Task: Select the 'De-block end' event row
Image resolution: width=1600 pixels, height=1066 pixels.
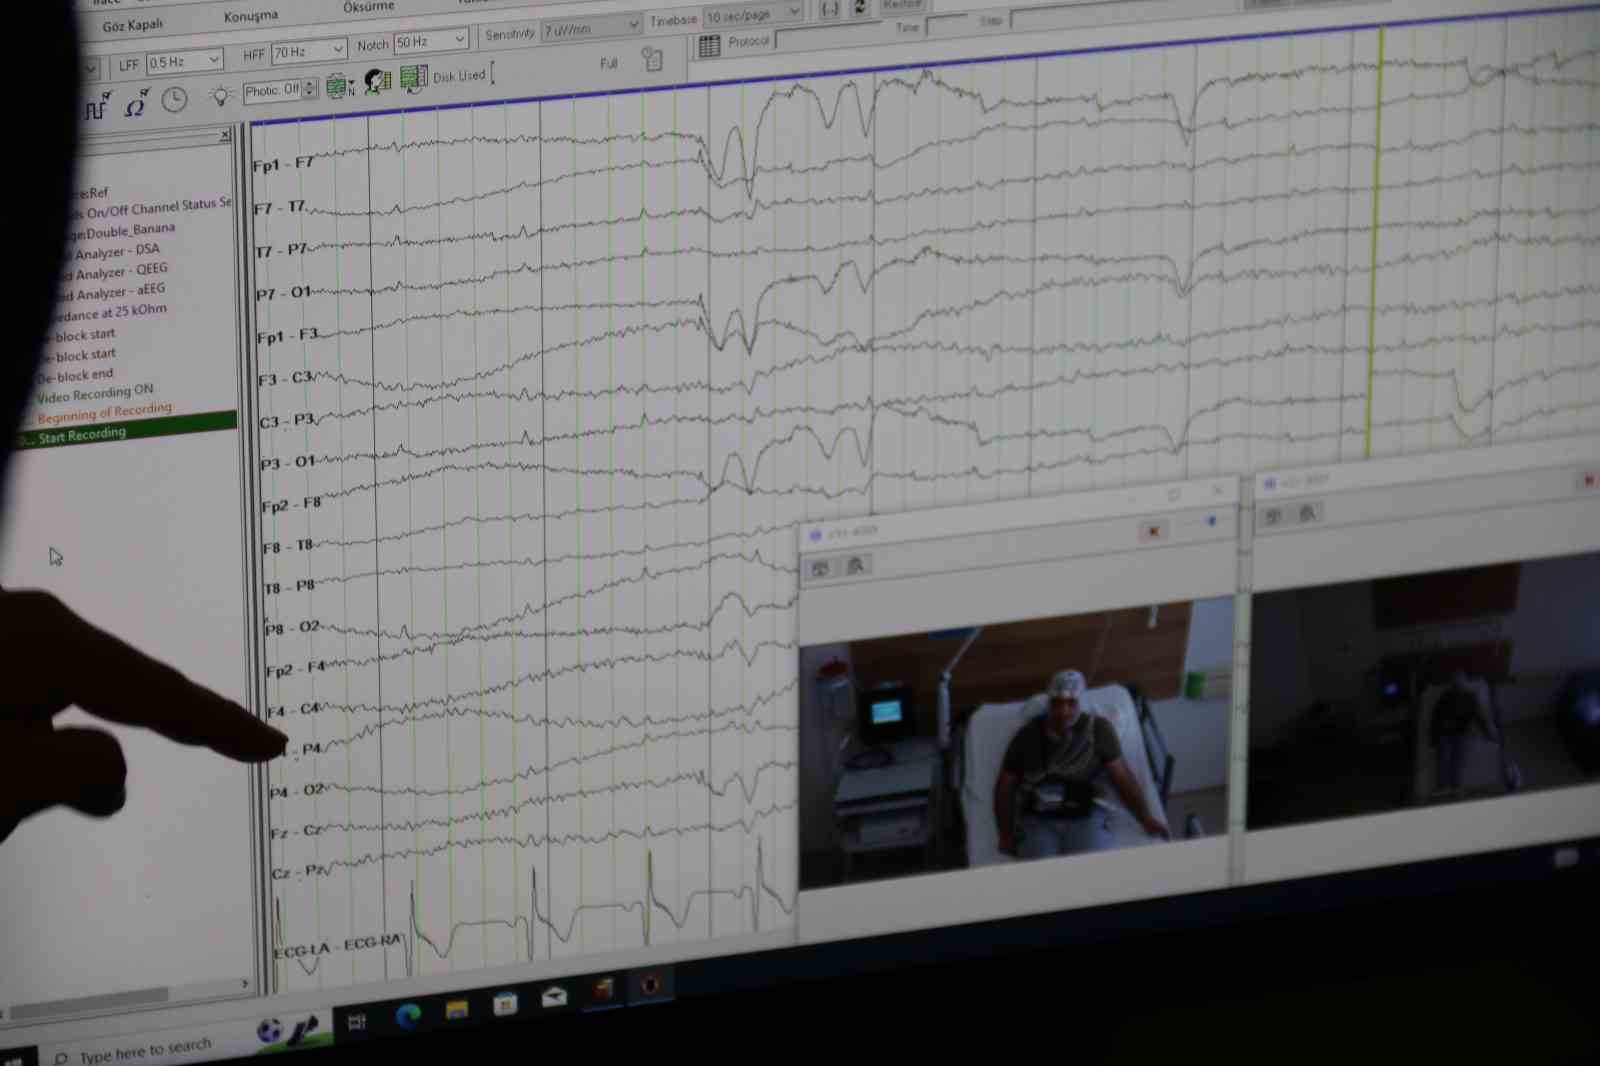Action: pos(76,375)
